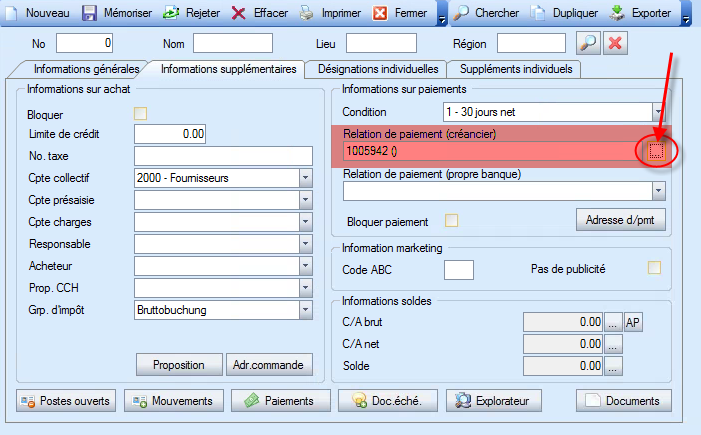This screenshot has height=435, width=701.
Task: Select Informations supplémentaires tab
Action: [228, 69]
